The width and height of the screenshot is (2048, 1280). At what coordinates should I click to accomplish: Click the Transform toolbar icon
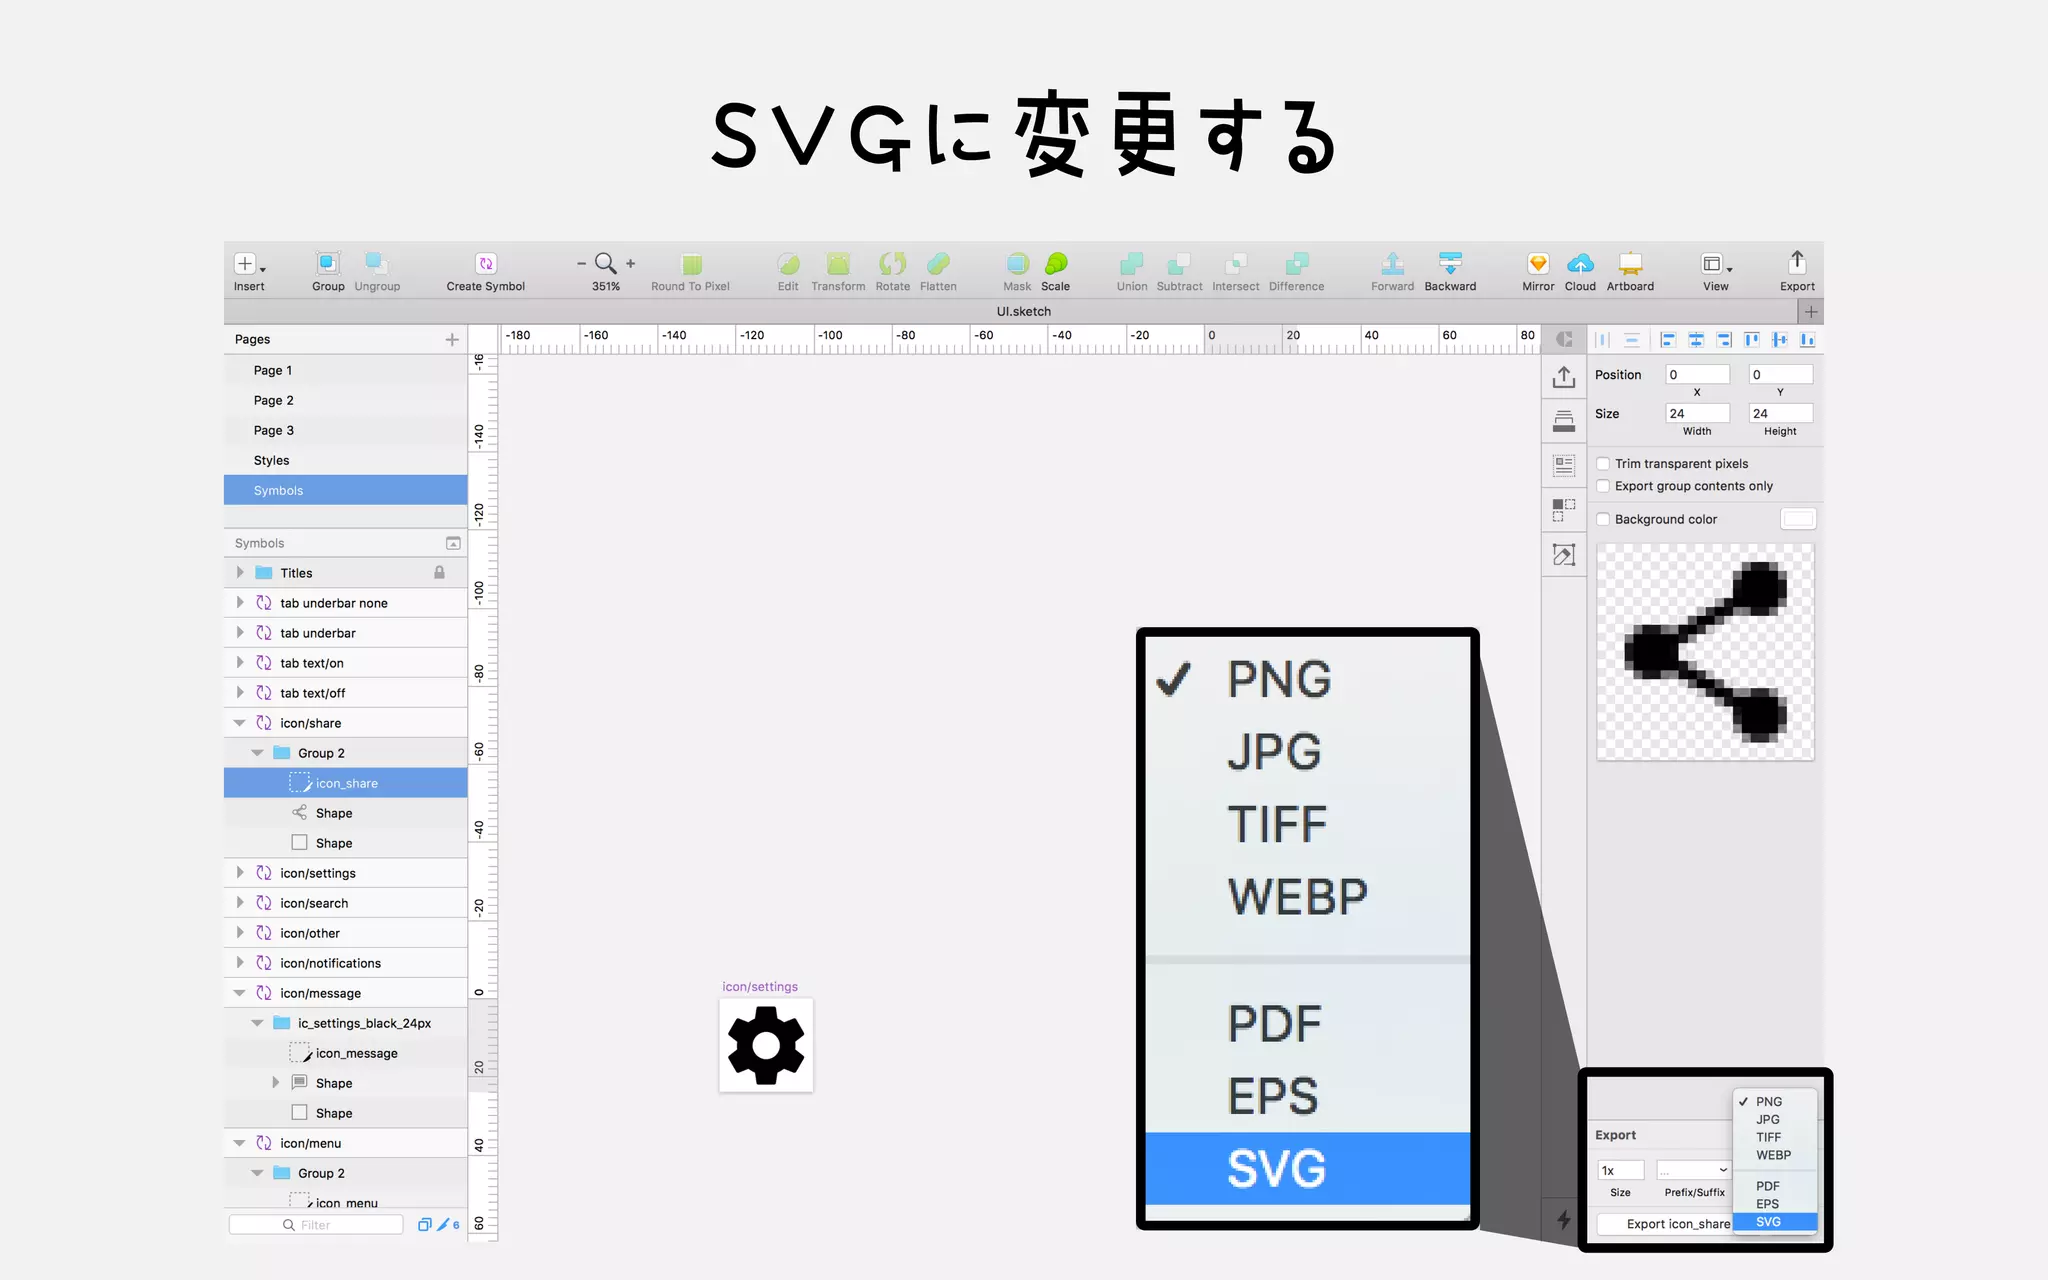coord(838,264)
